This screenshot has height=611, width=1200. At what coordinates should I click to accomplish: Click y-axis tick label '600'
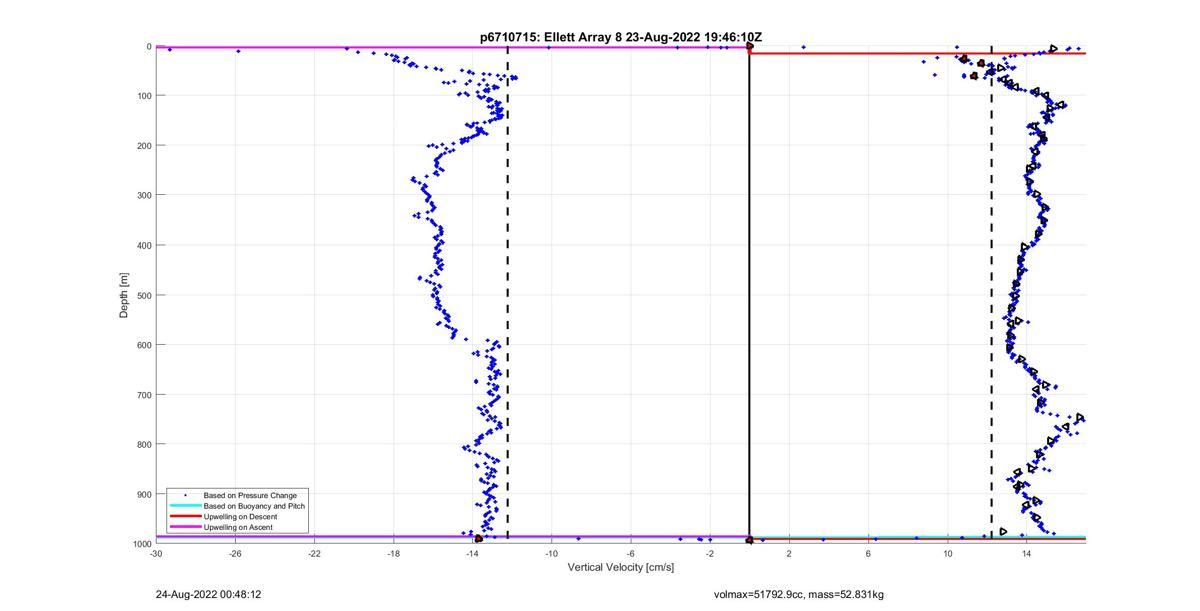coord(143,345)
